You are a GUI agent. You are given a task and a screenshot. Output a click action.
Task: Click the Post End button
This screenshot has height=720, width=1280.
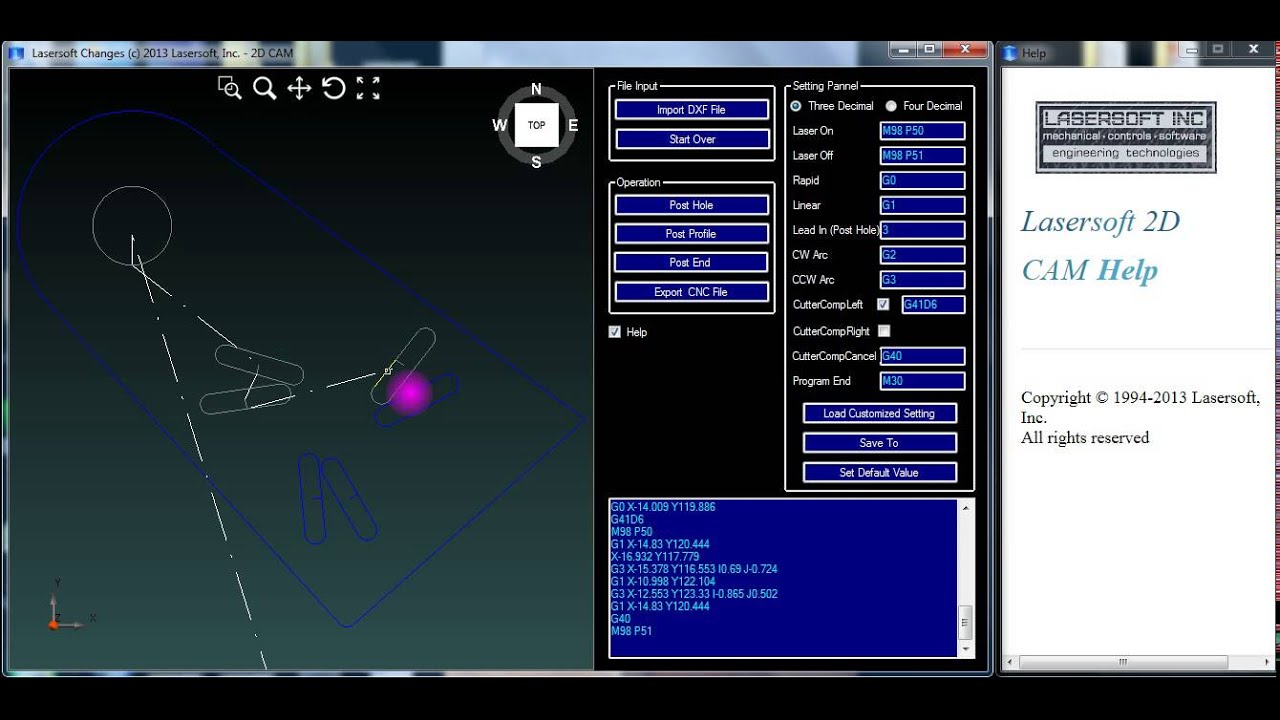(691, 263)
